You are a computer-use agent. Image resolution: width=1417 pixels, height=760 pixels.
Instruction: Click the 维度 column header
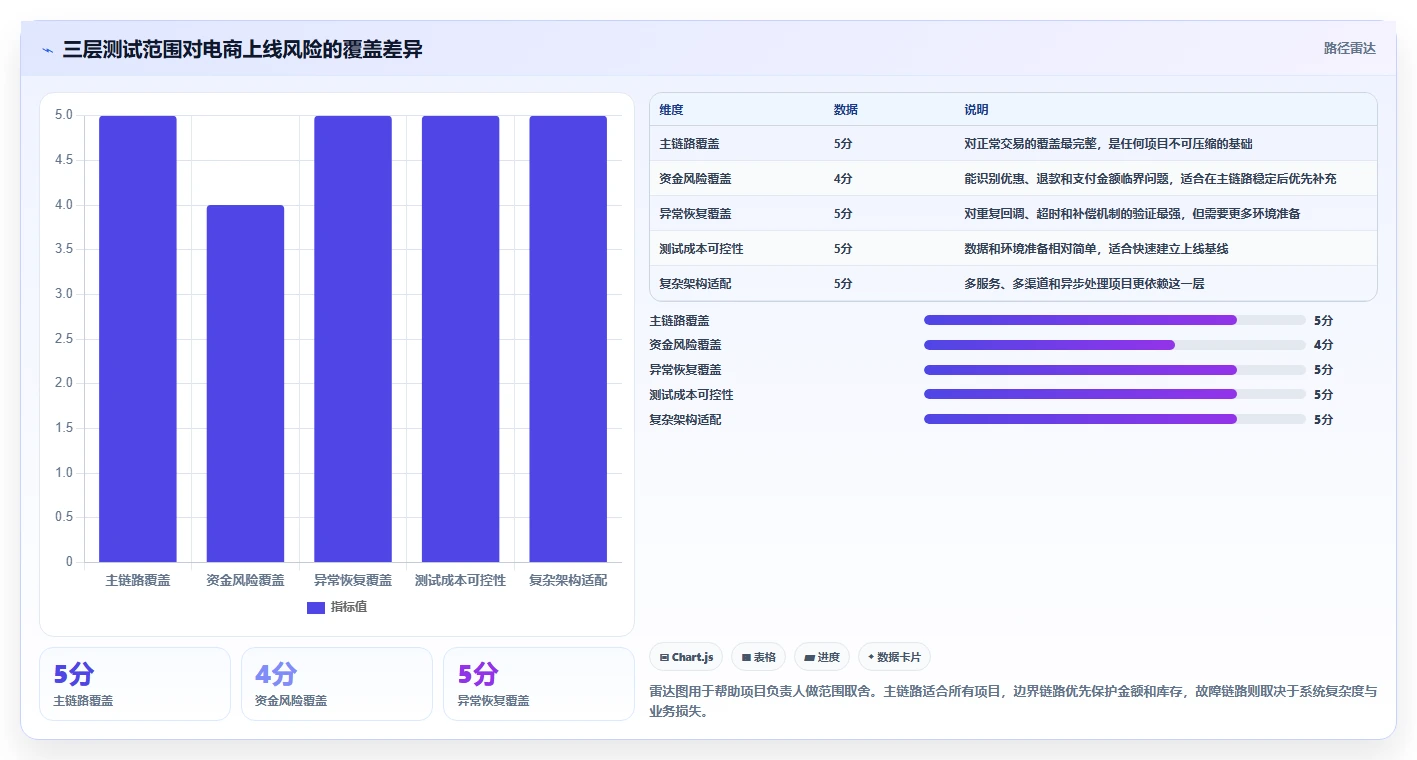(x=671, y=110)
